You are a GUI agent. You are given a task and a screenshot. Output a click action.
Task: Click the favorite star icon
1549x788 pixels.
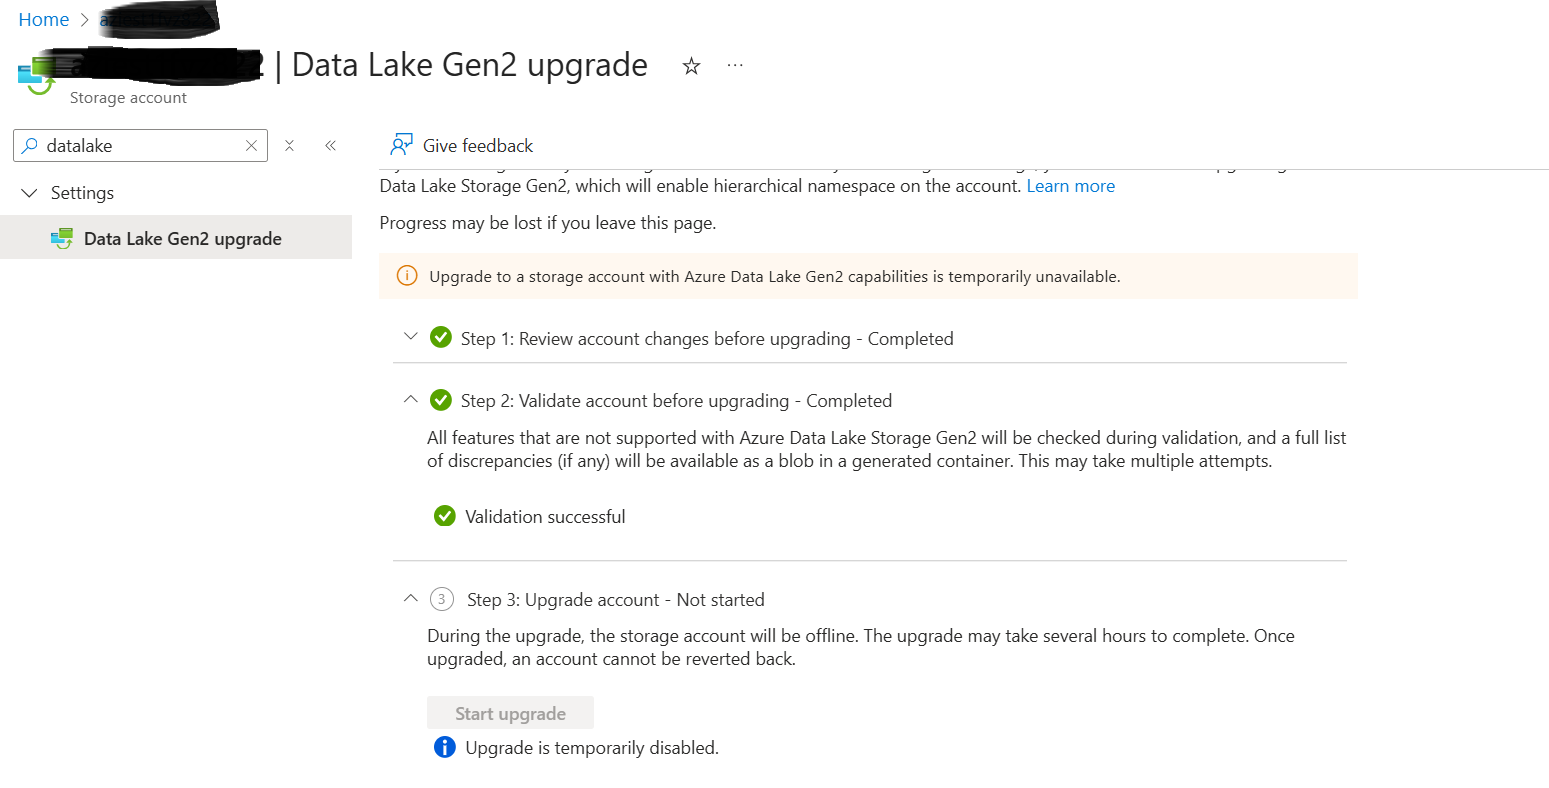click(x=691, y=67)
